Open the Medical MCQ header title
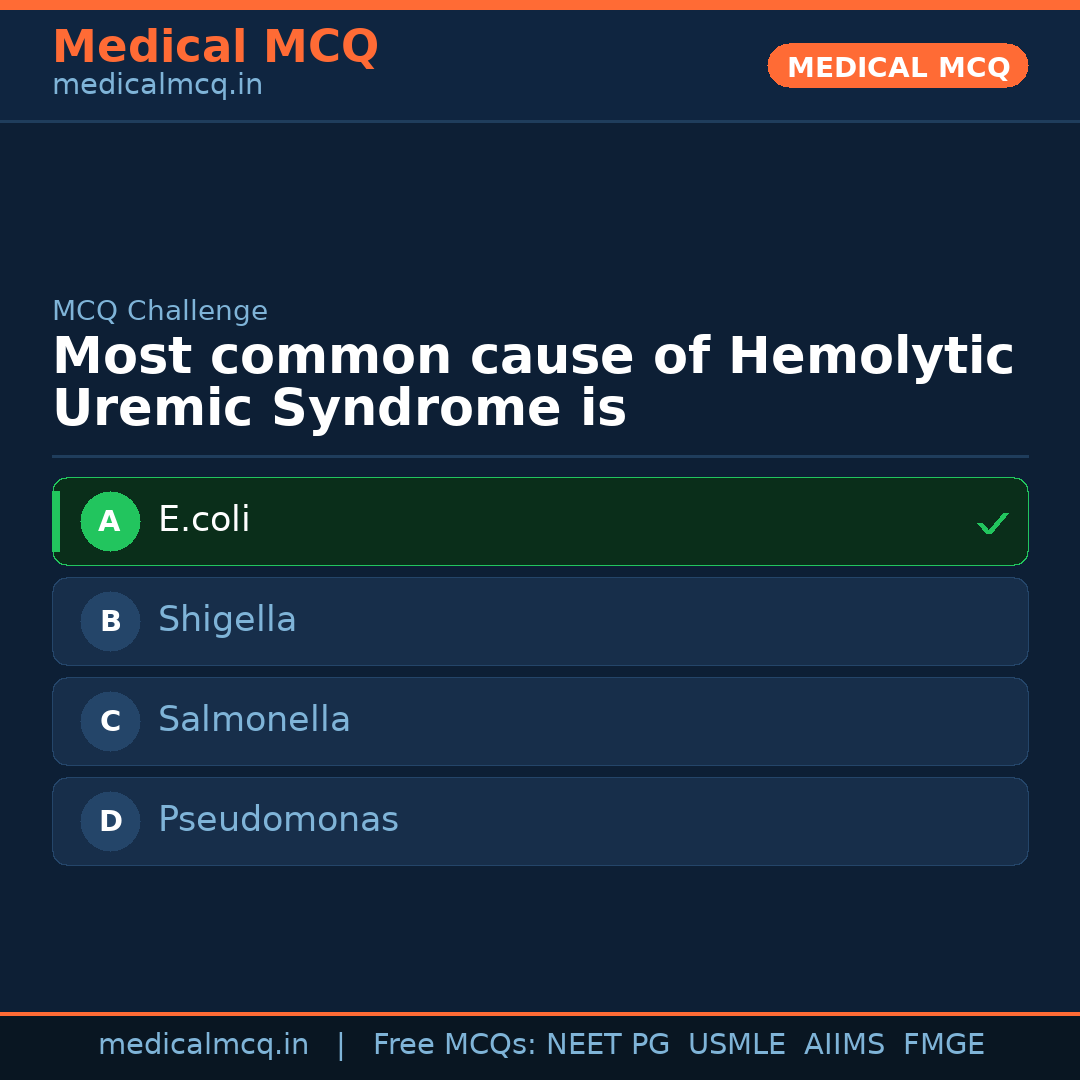Image resolution: width=1080 pixels, height=1080 pixels. tap(215, 47)
